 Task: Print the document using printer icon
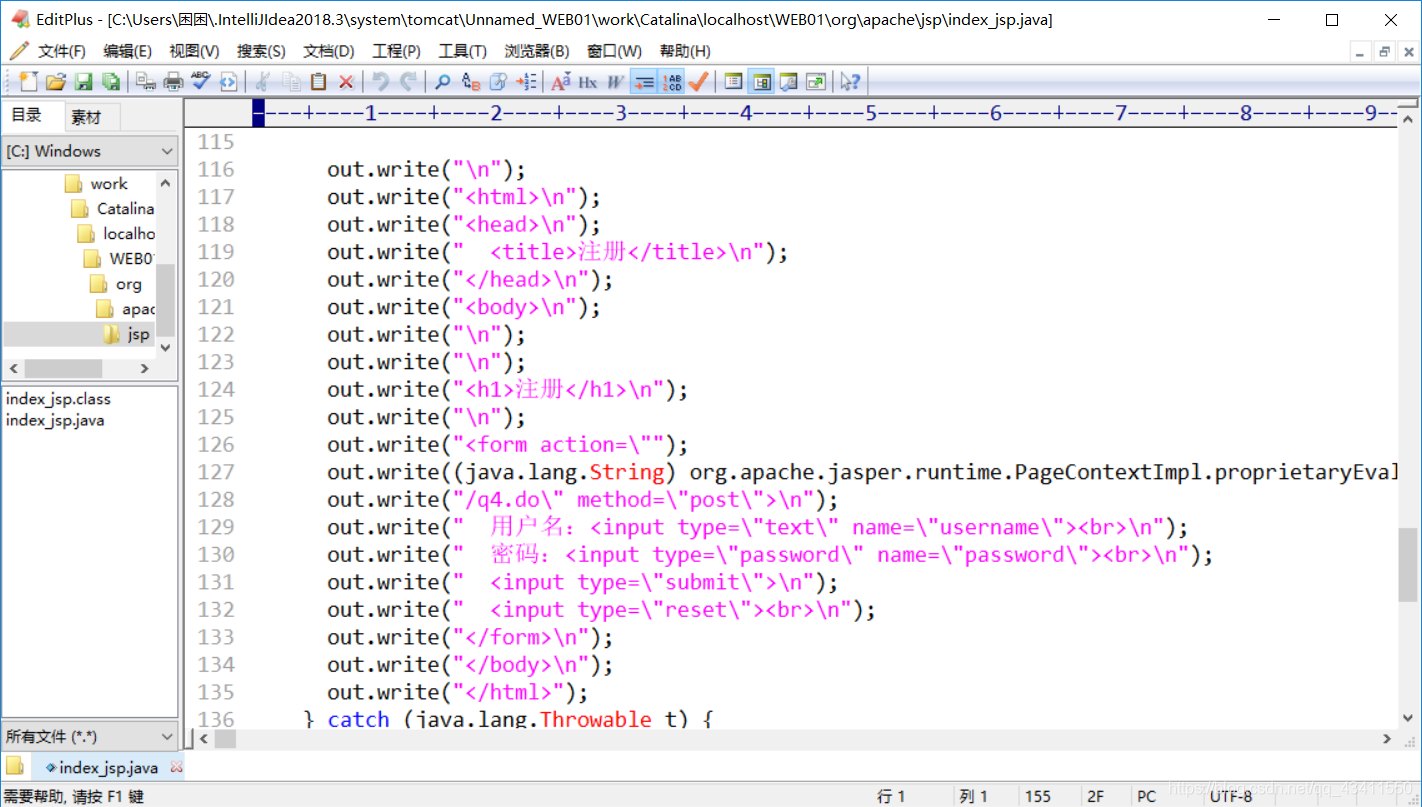tap(173, 82)
